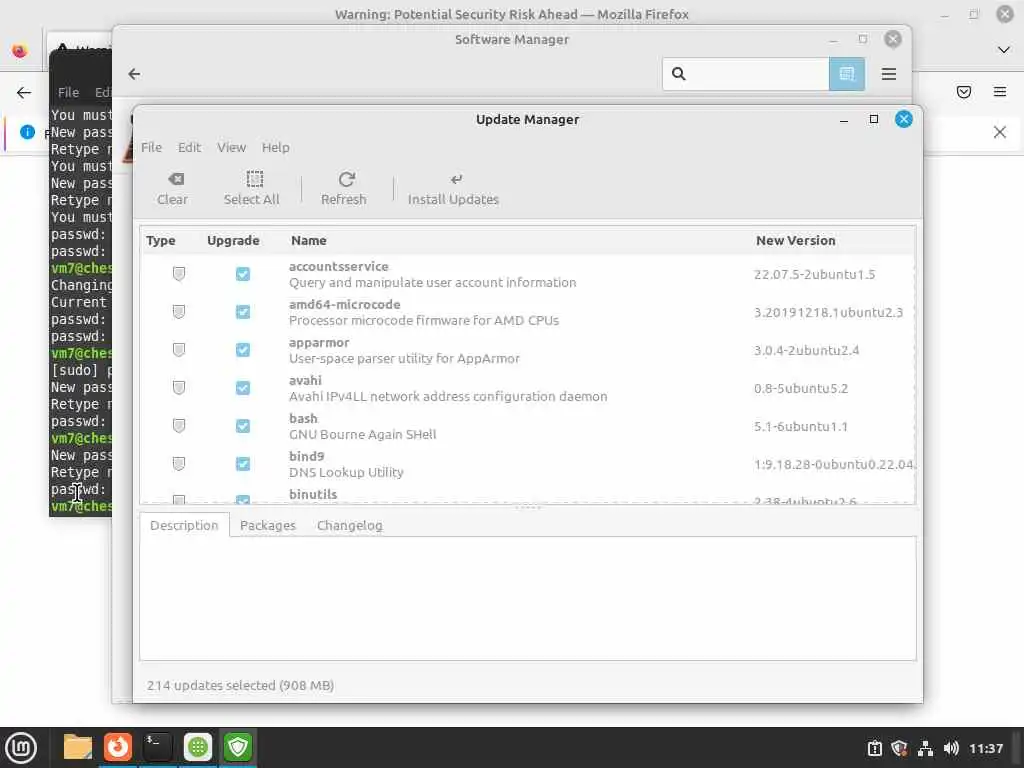The height and width of the screenshot is (768, 1024).
Task: Click the Software Manager back arrow
Action: [135, 74]
